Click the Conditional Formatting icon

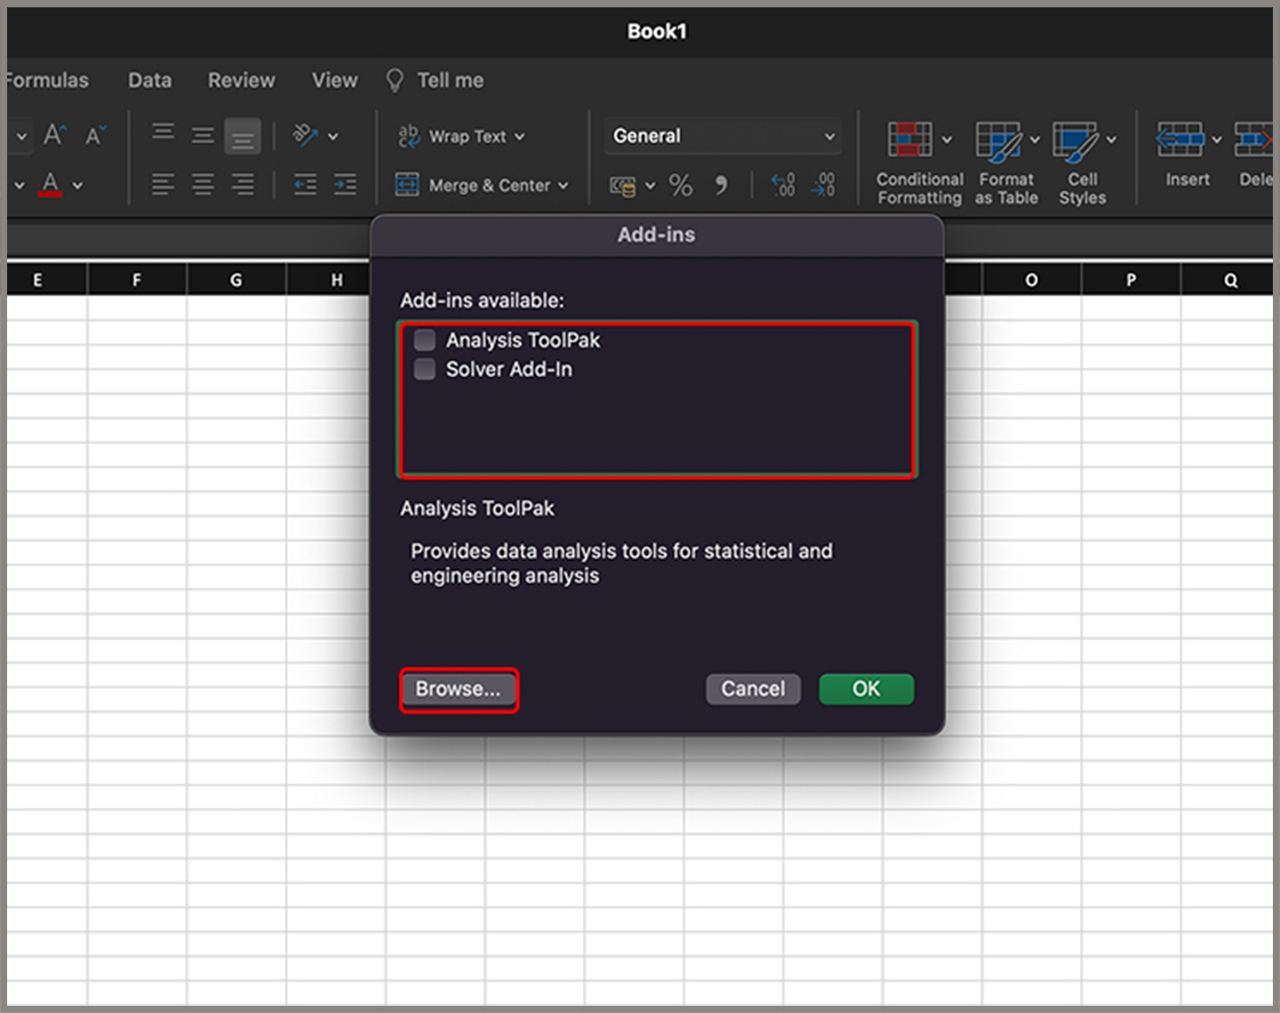pos(910,139)
